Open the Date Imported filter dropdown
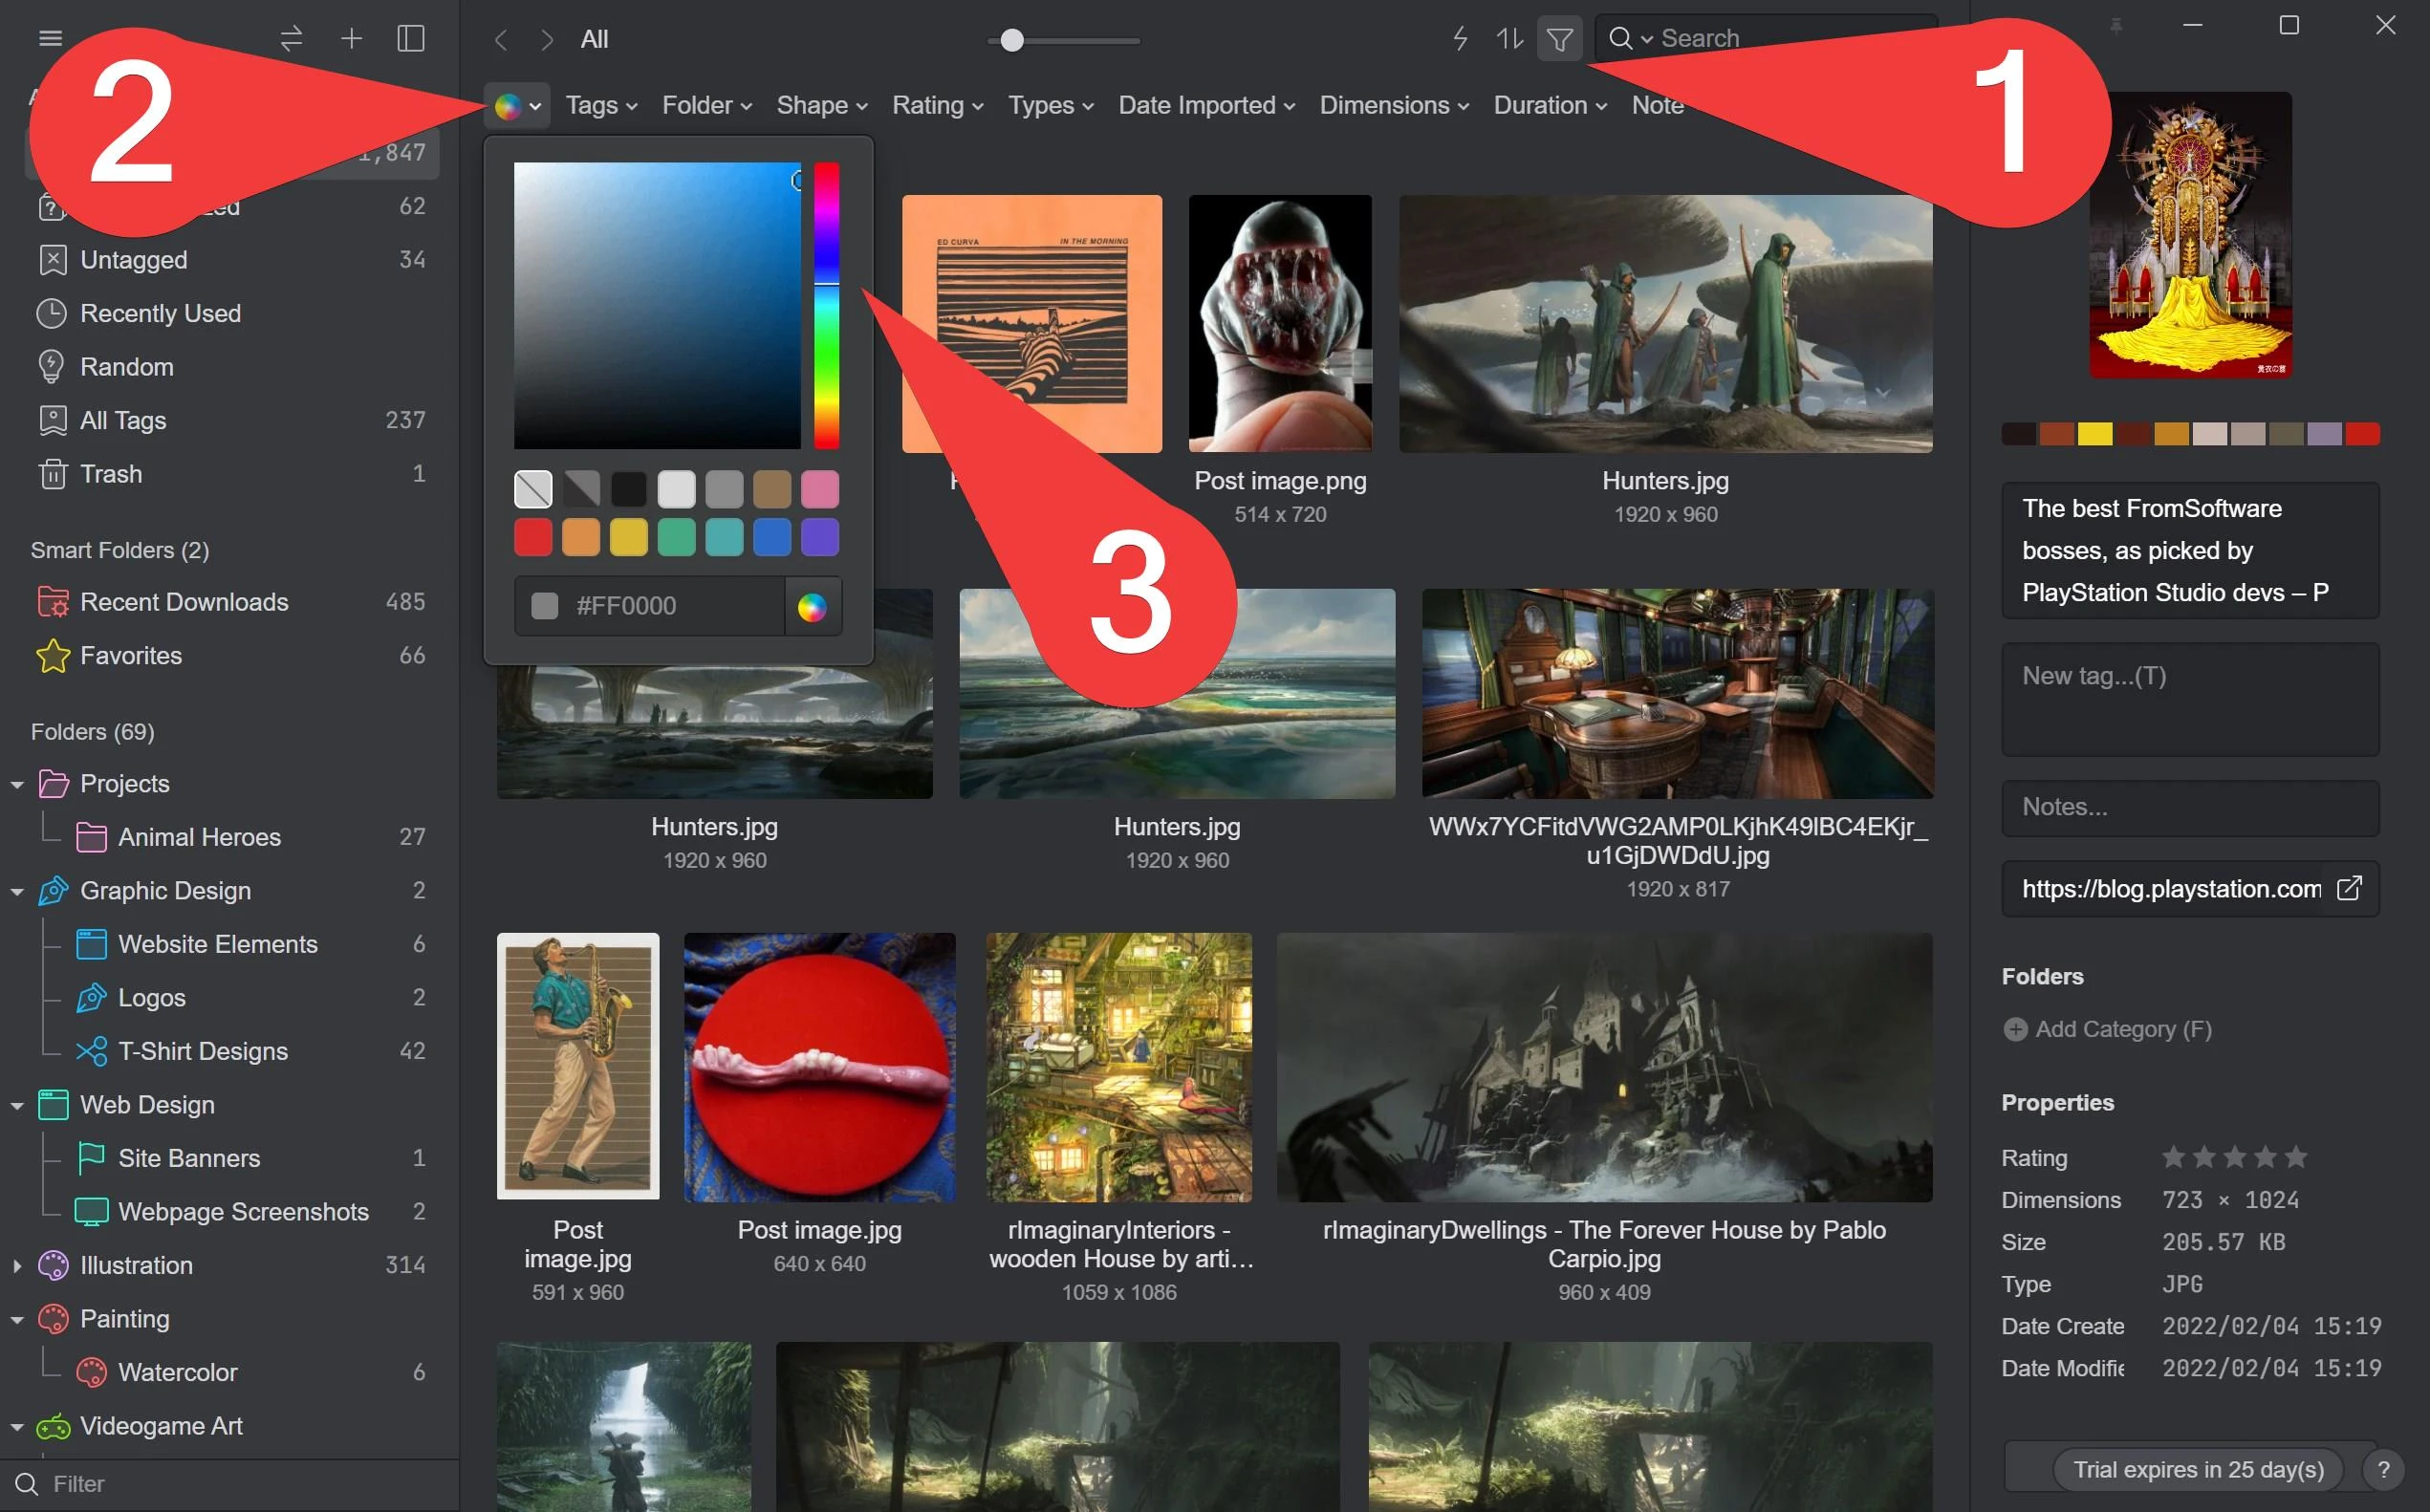The image size is (2430, 1512). tap(1206, 105)
